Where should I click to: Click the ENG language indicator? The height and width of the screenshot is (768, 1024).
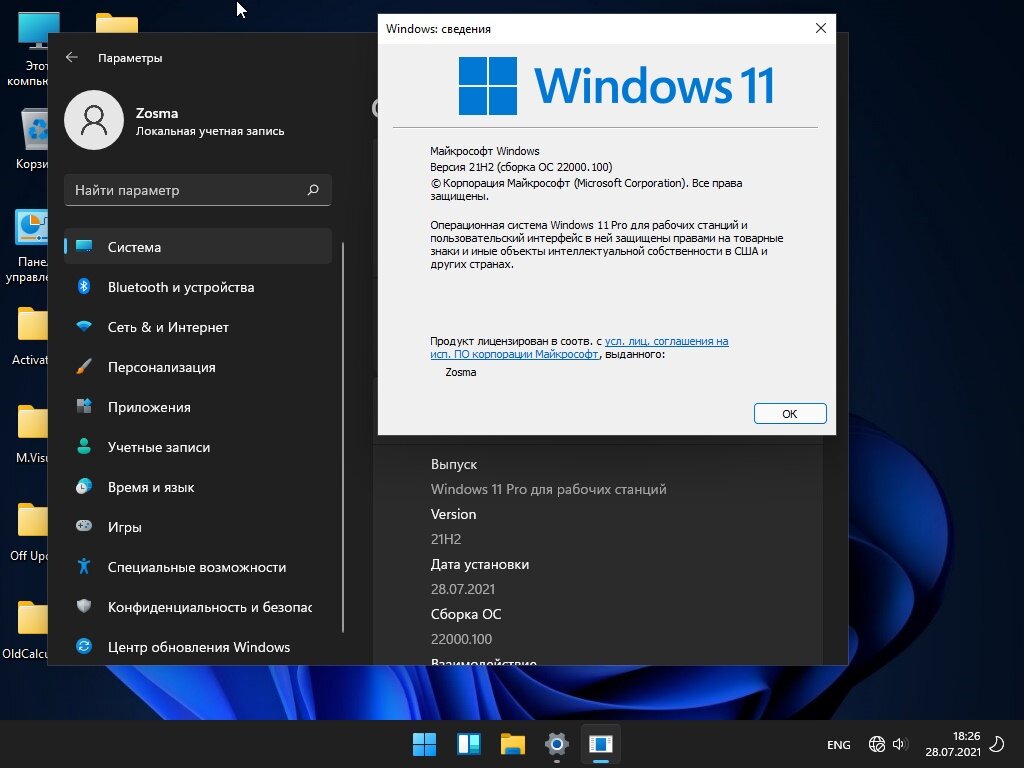(x=839, y=744)
